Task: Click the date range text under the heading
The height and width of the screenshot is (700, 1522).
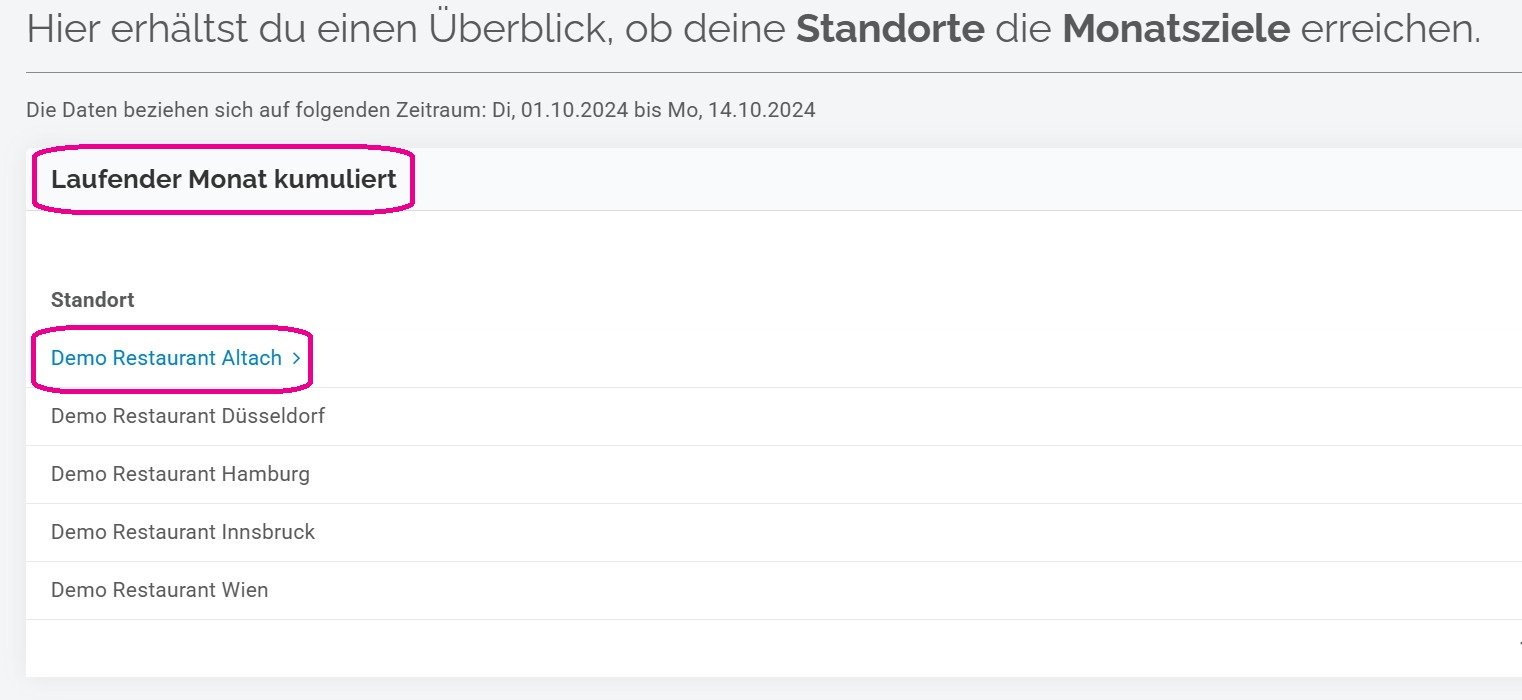Action: click(421, 110)
